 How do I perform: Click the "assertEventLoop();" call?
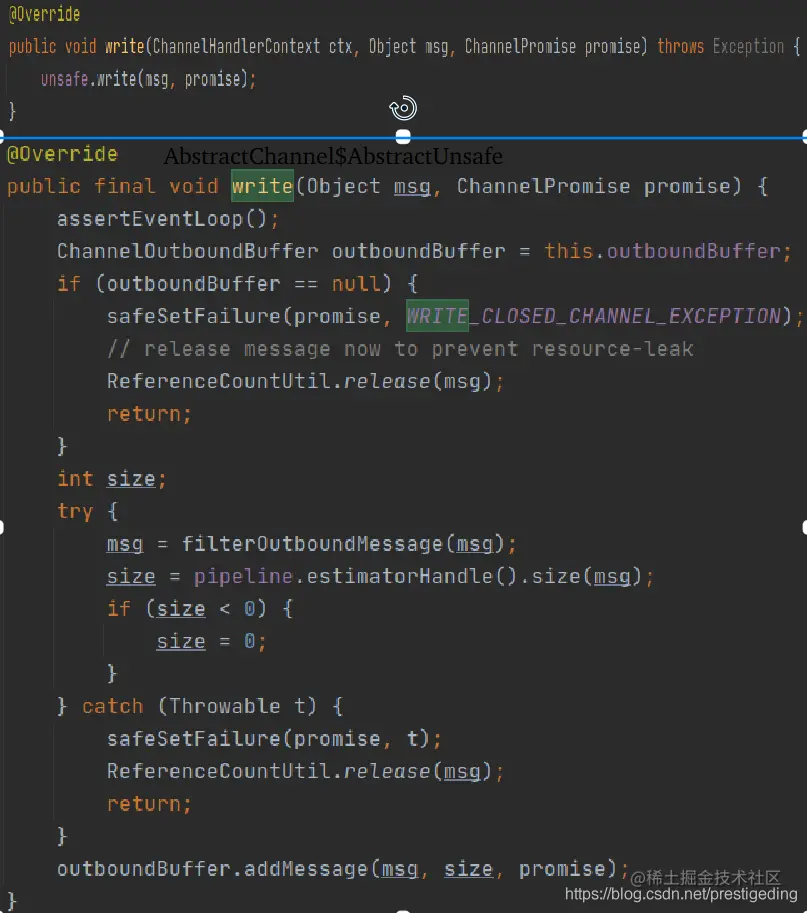click(x=168, y=219)
